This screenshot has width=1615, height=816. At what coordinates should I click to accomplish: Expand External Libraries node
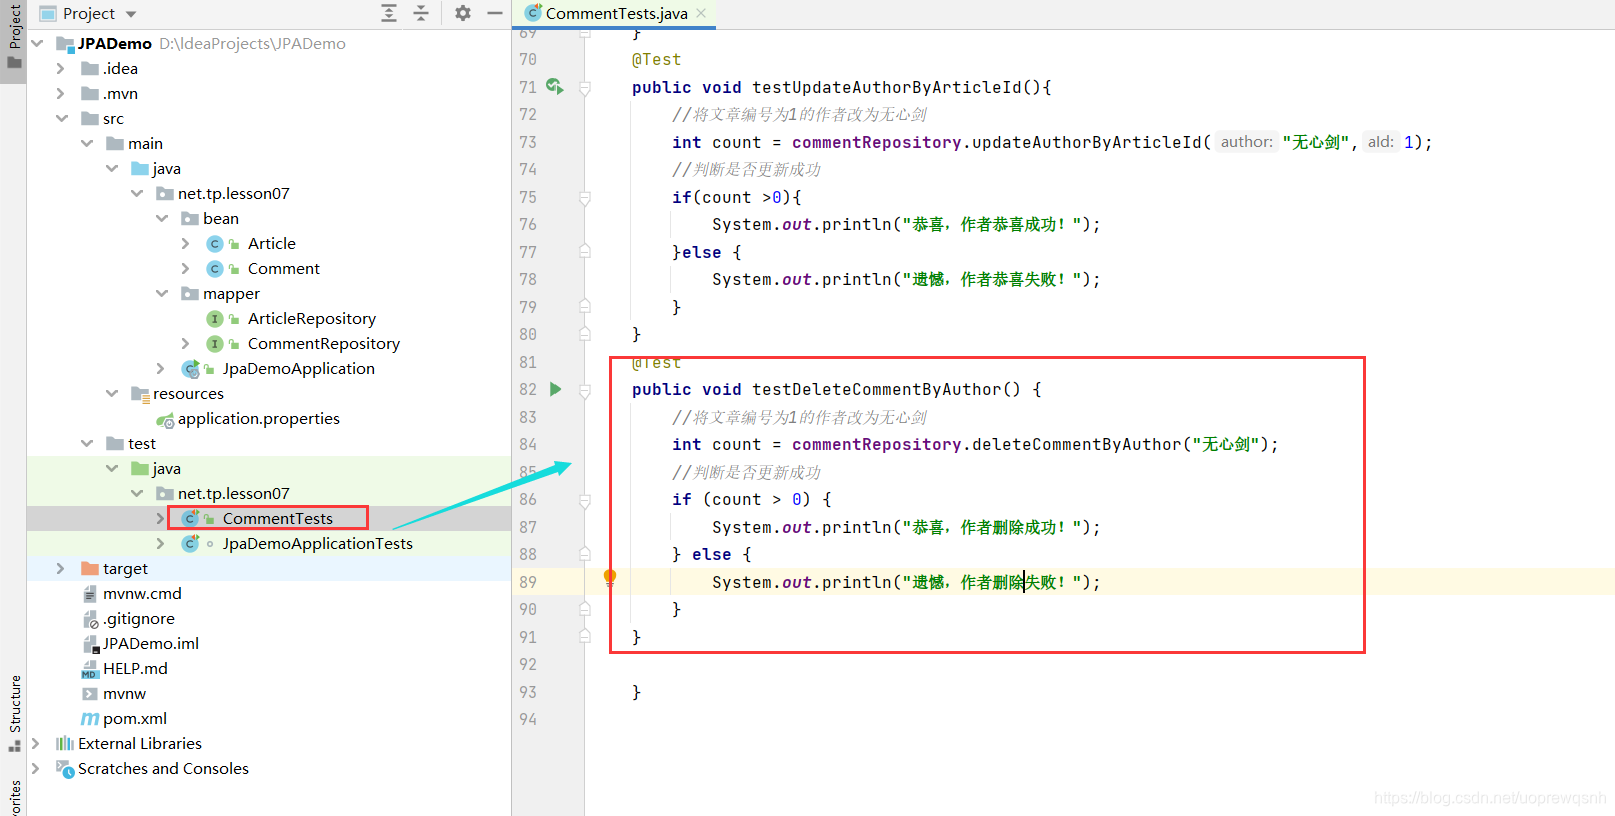click(x=36, y=743)
